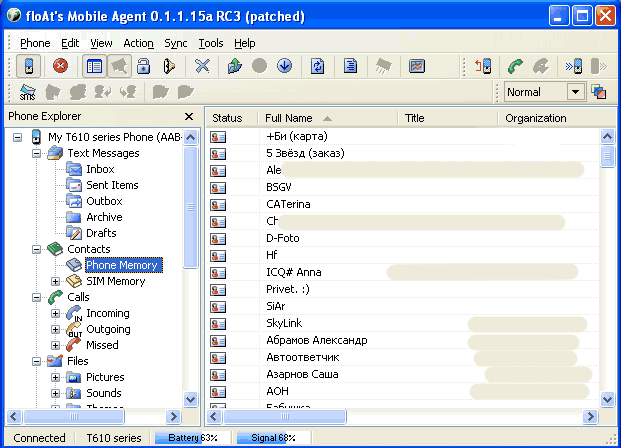Click the refresh sync icon in toolbar

click(x=318, y=67)
